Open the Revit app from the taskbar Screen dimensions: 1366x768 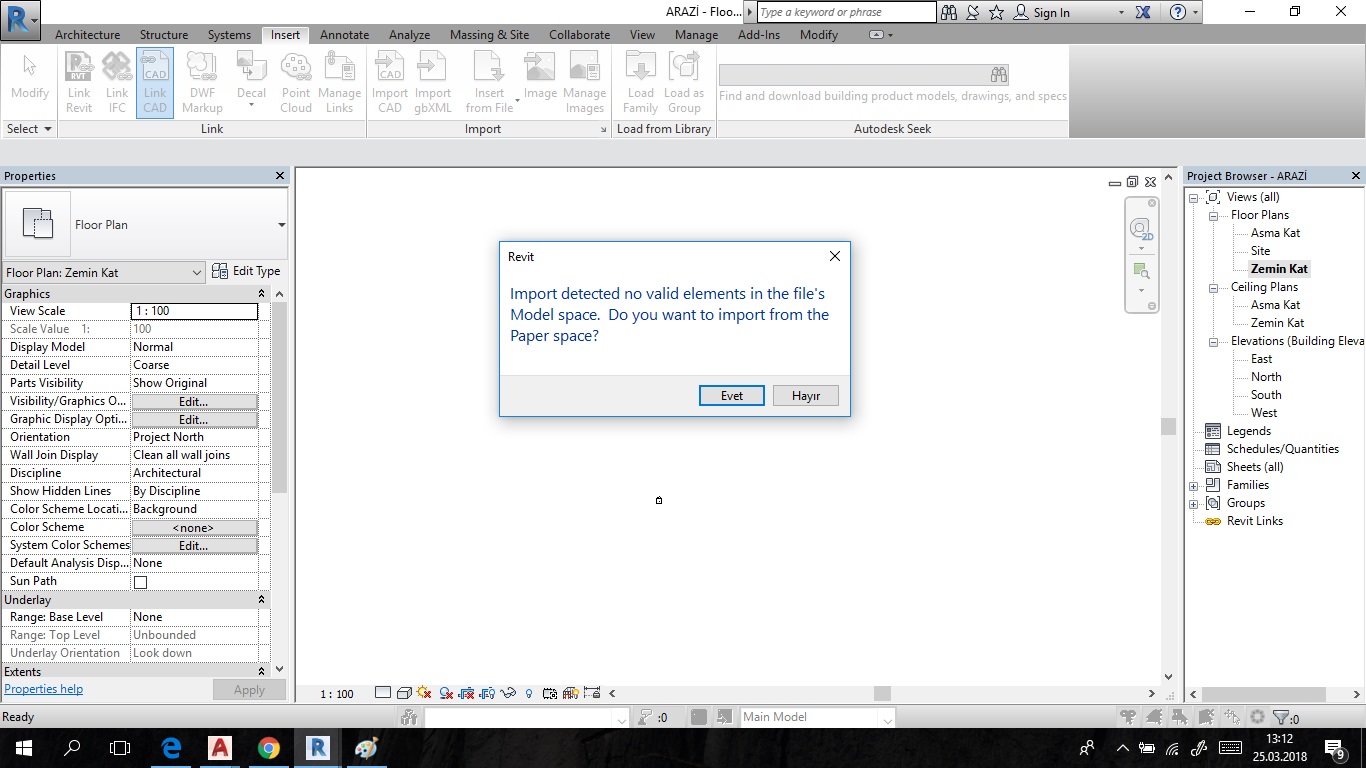tap(317, 747)
